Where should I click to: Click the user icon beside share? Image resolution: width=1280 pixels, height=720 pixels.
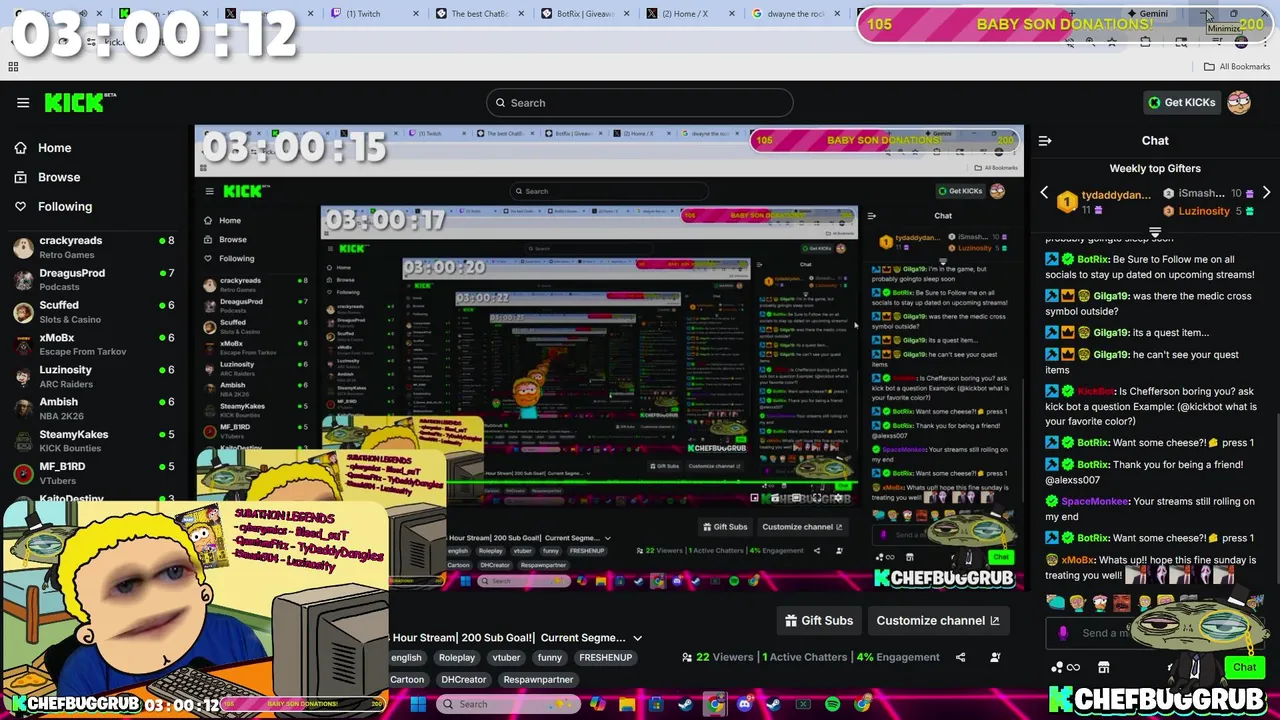coord(995,657)
